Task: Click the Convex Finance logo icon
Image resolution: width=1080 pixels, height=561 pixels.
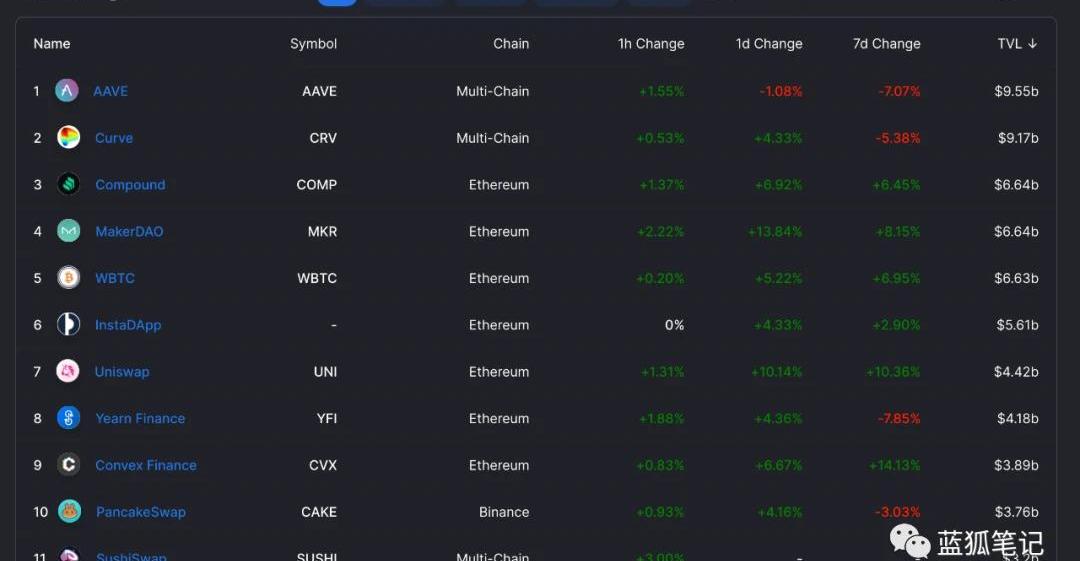Action: [x=69, y=465]
